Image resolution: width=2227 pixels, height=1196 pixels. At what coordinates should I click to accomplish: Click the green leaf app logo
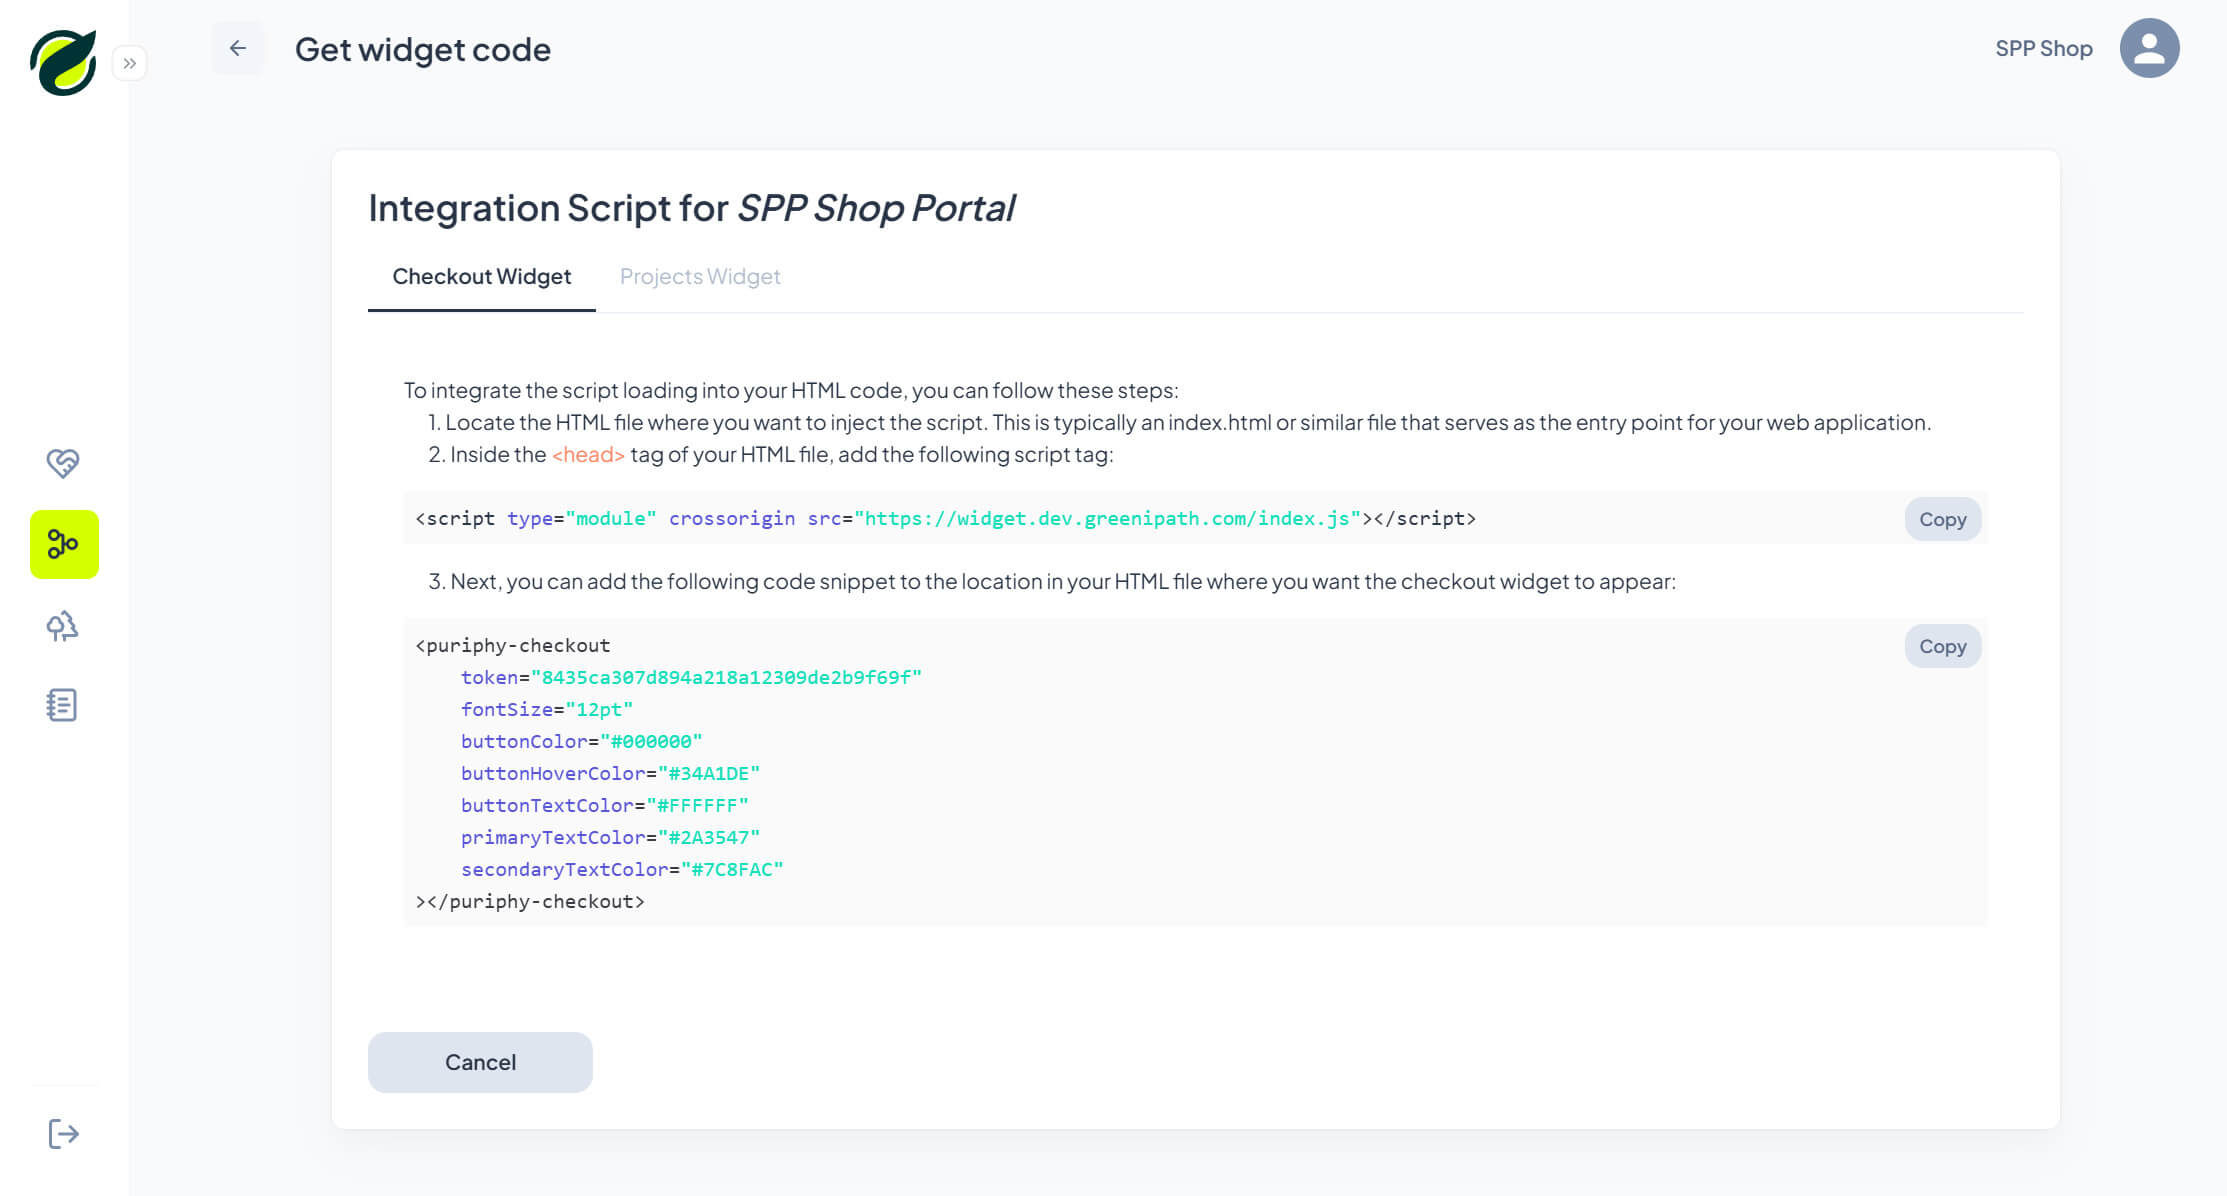click(x=63, y=62)
